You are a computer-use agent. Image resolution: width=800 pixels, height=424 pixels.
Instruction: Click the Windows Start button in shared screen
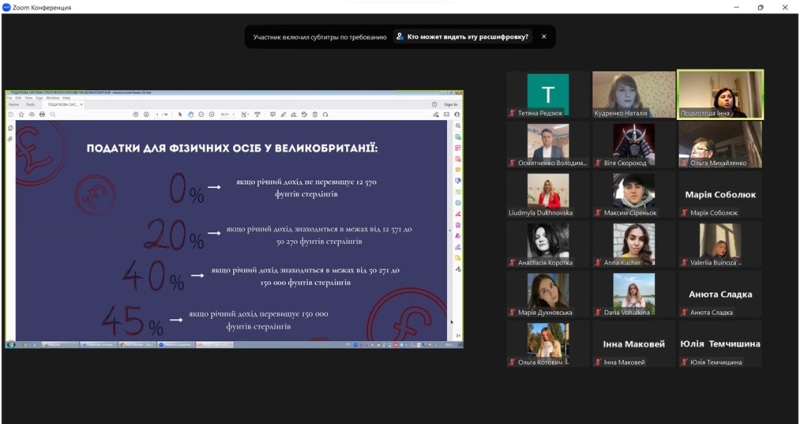point(11,345)
